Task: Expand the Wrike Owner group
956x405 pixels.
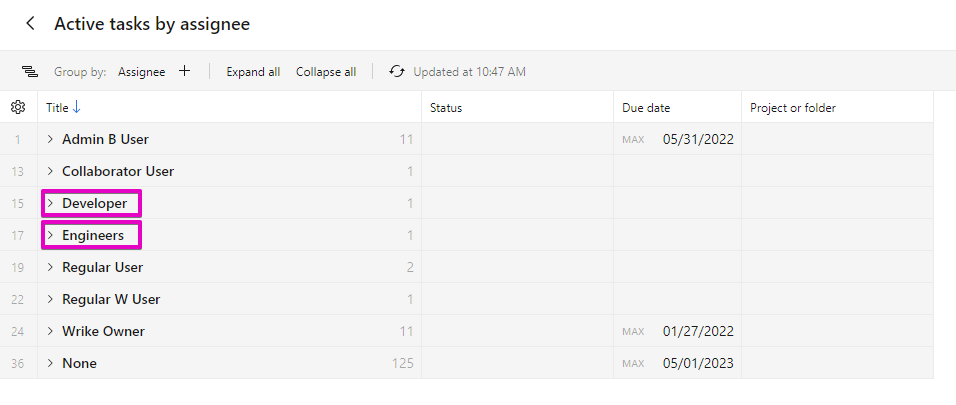Action: pyautogui.click(x=50, y=331)
